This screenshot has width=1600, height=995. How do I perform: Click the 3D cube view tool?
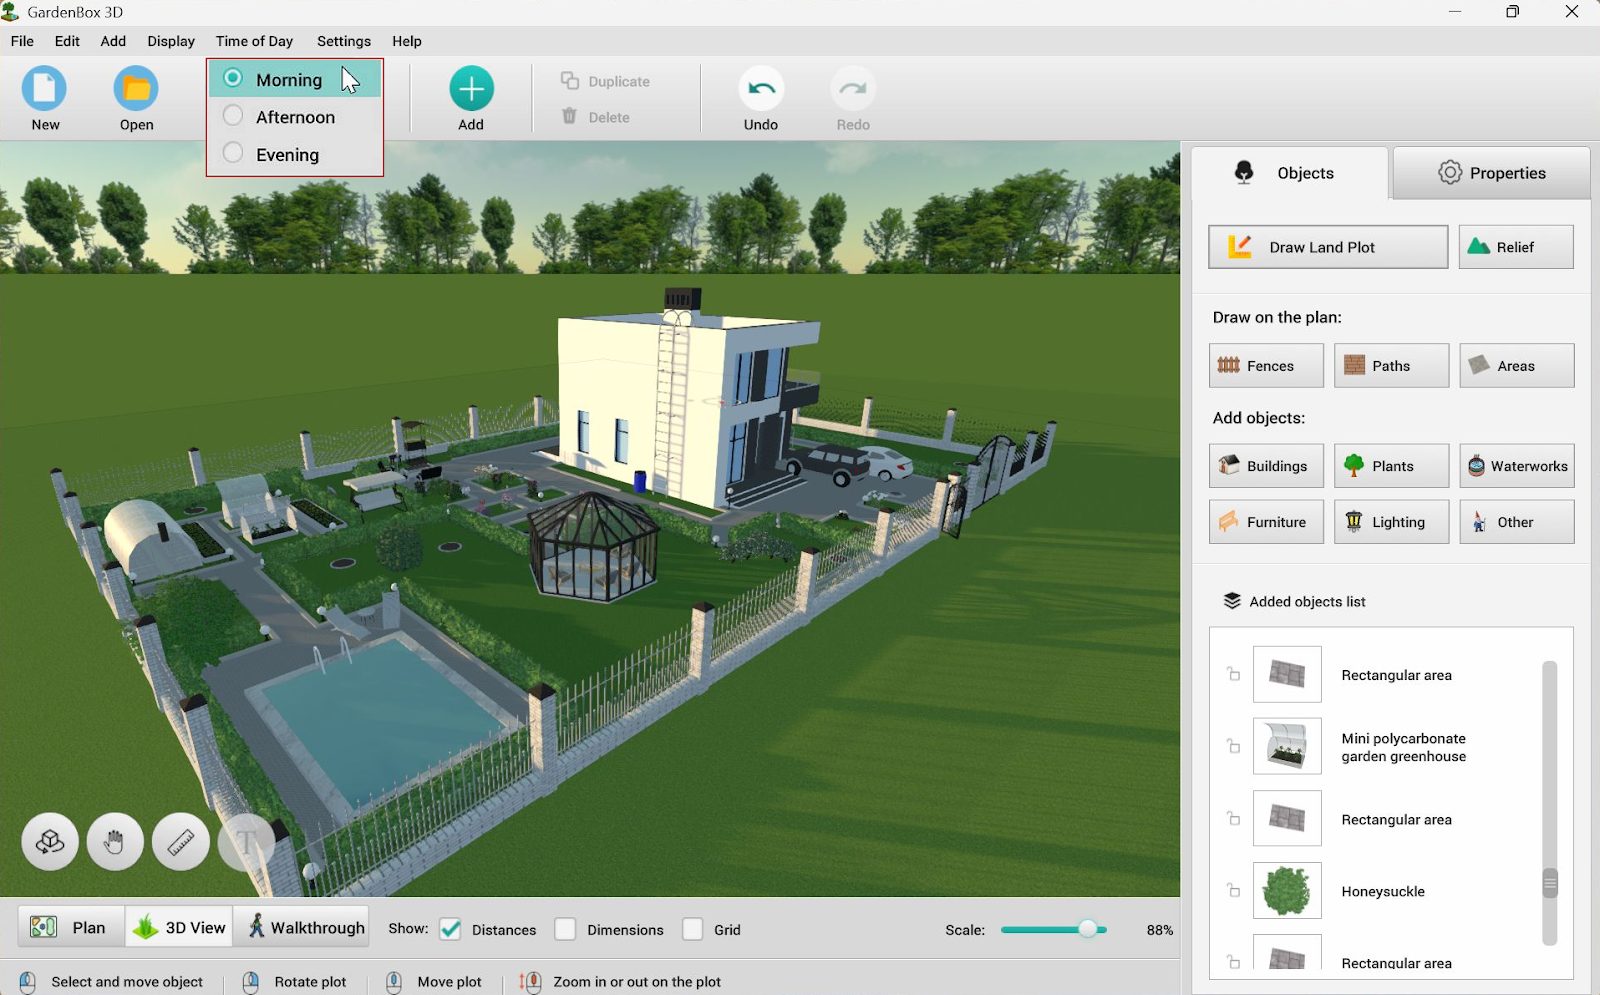click(x=50, y=842)
